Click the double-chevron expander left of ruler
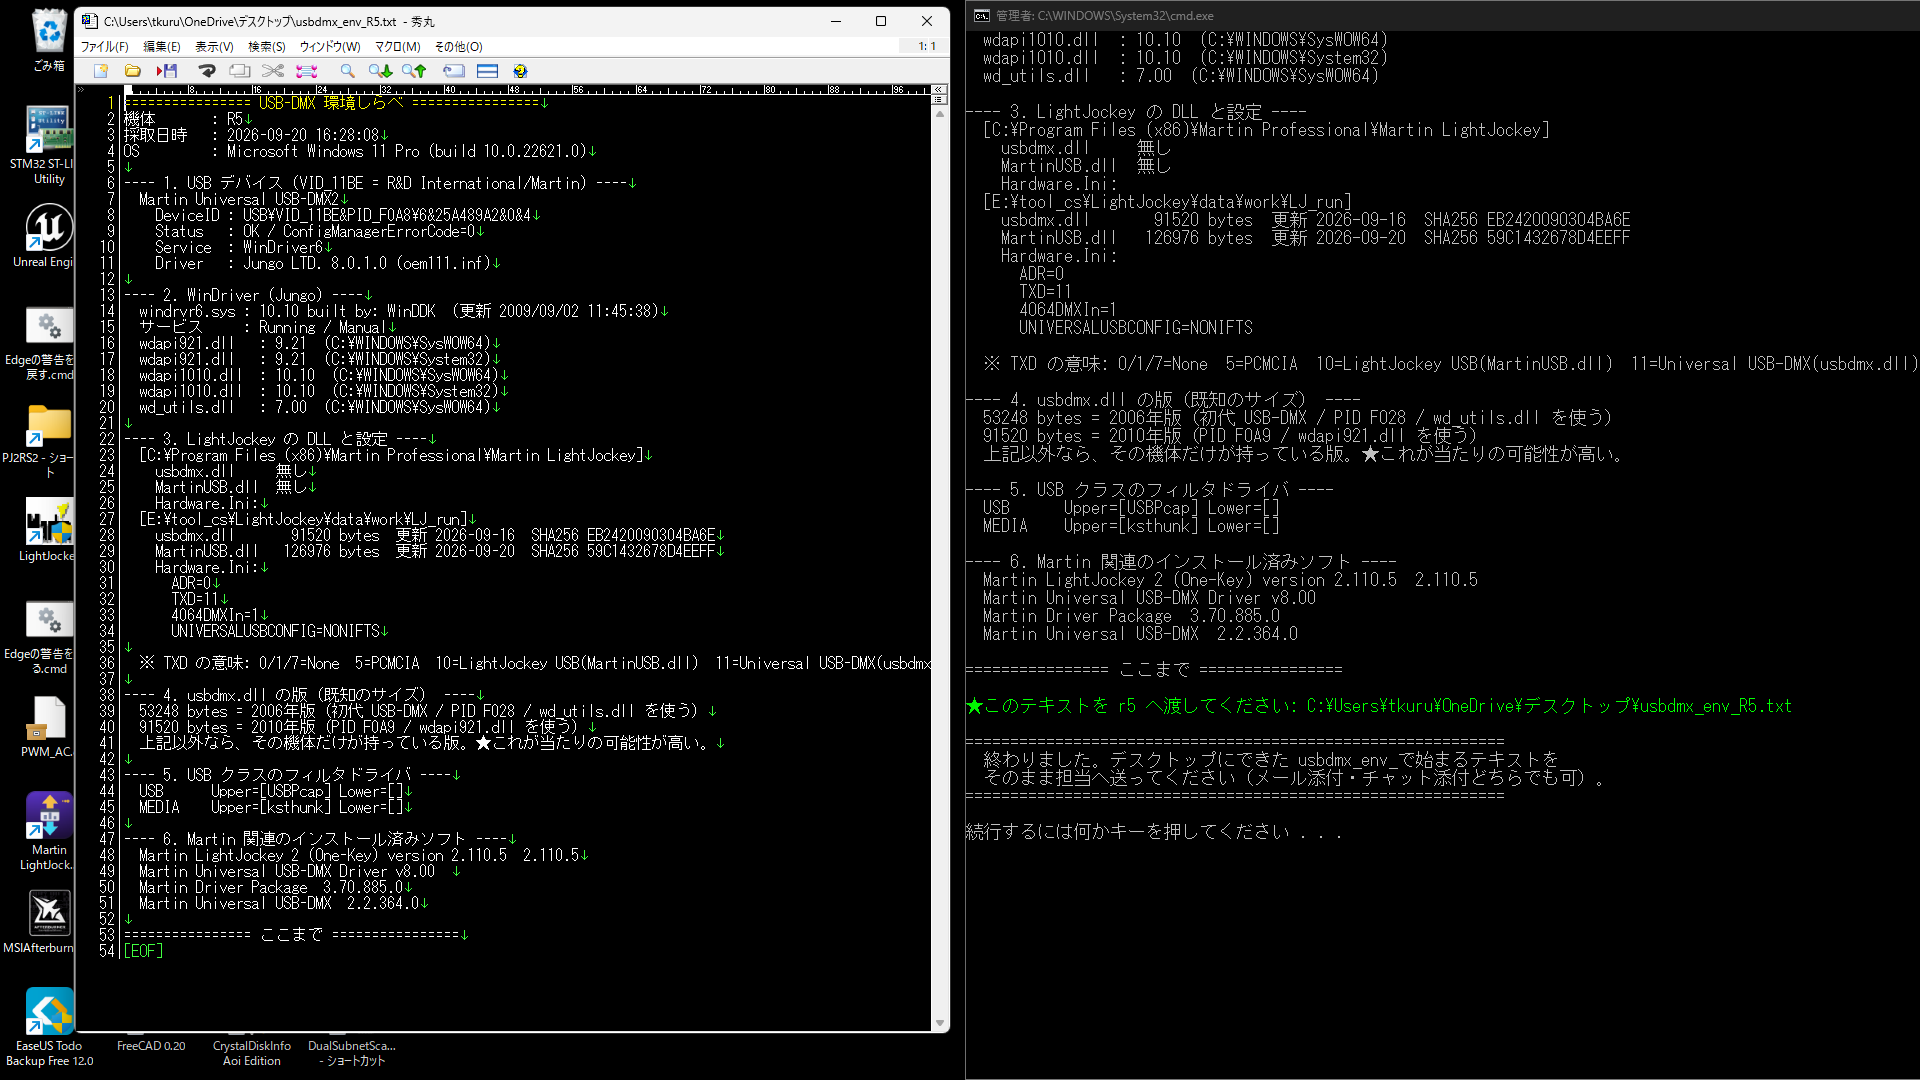1920x1080 pixels. 81,89
